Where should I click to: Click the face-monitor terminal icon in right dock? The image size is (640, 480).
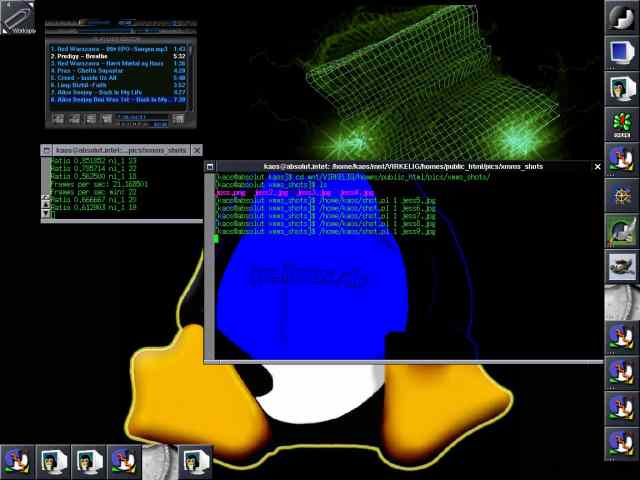point(622,89)
